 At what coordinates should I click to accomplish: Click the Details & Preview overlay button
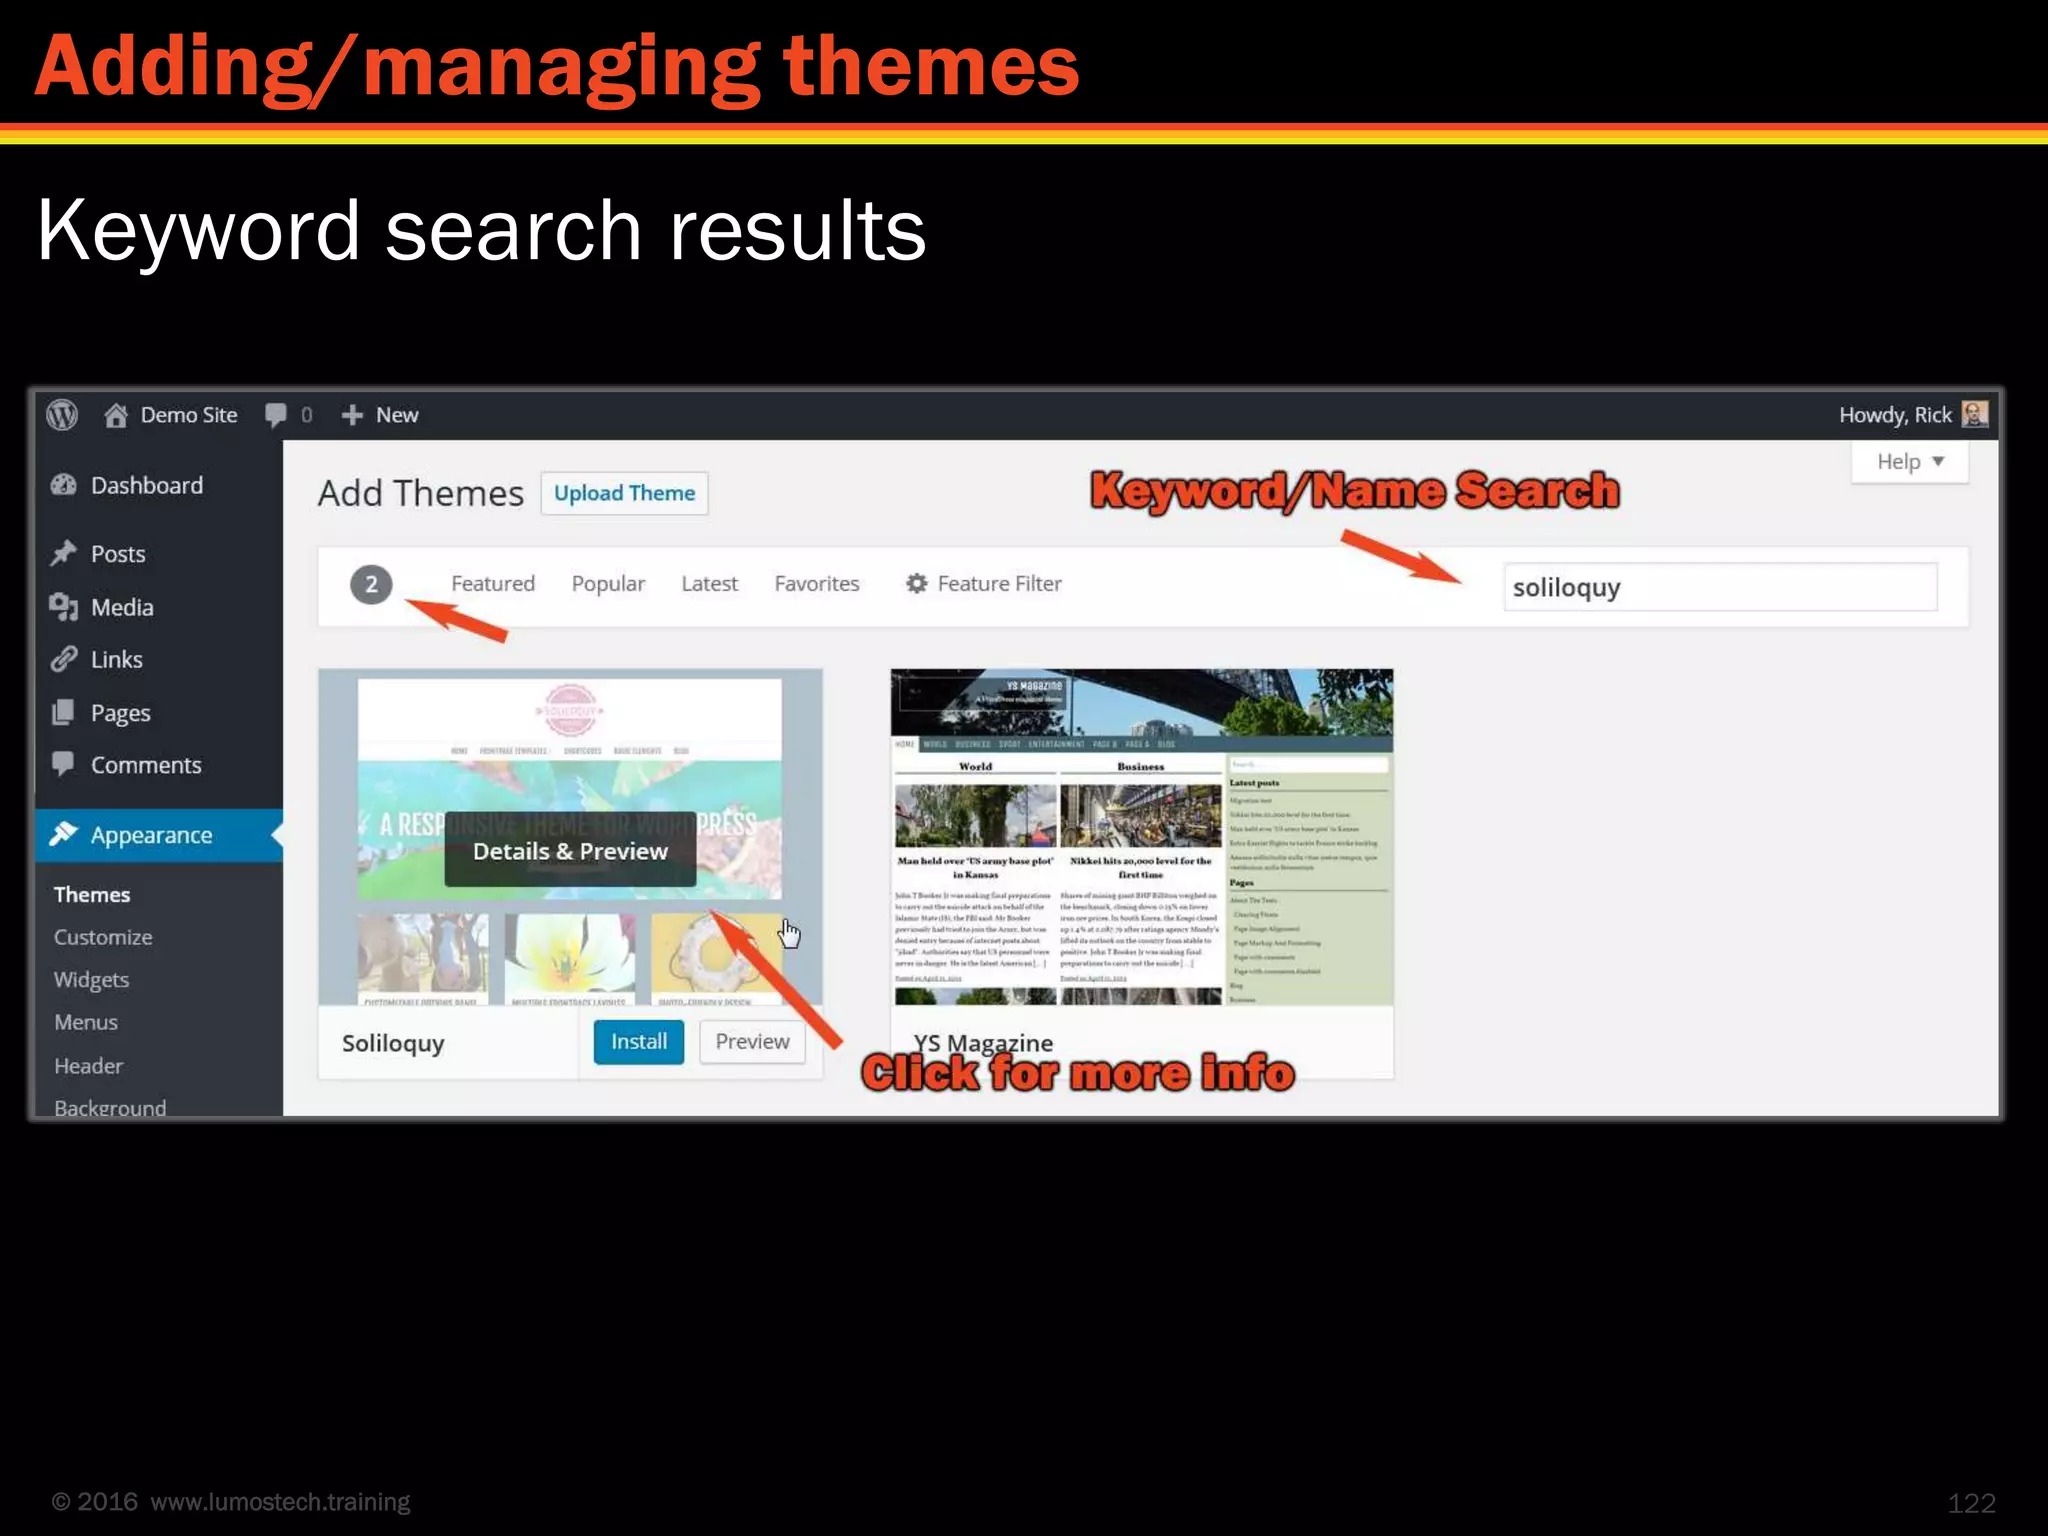[570, 850]
